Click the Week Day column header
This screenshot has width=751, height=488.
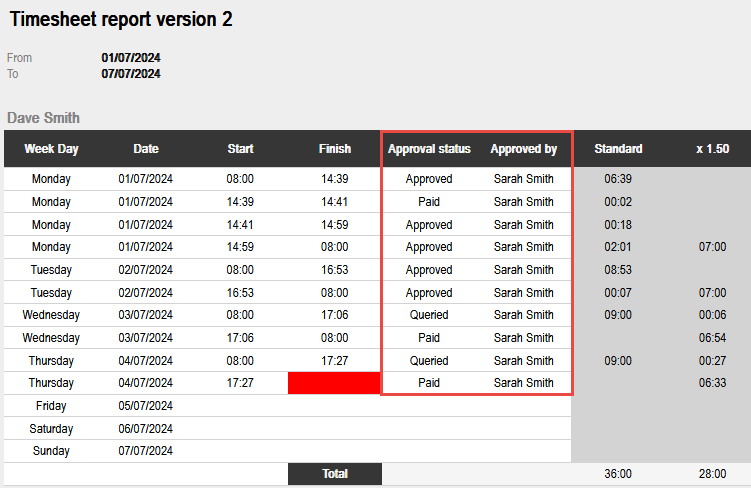(51, 149)
